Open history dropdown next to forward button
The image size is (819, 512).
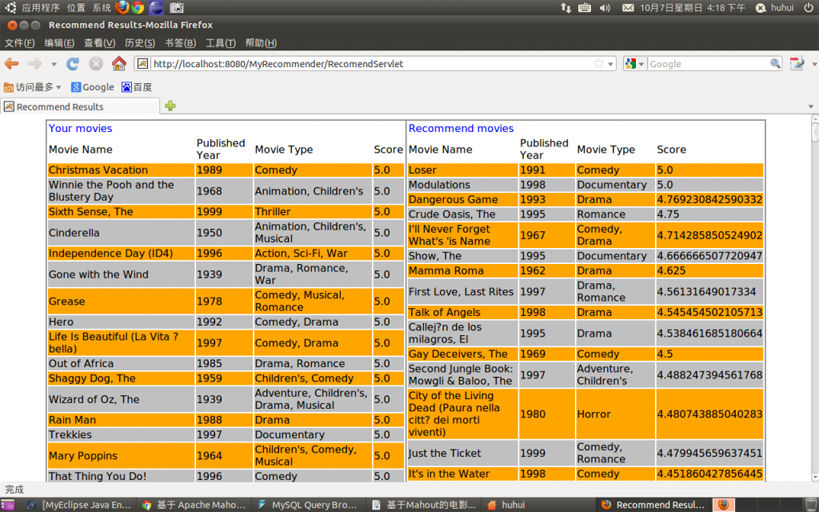[x=53, y=64]
